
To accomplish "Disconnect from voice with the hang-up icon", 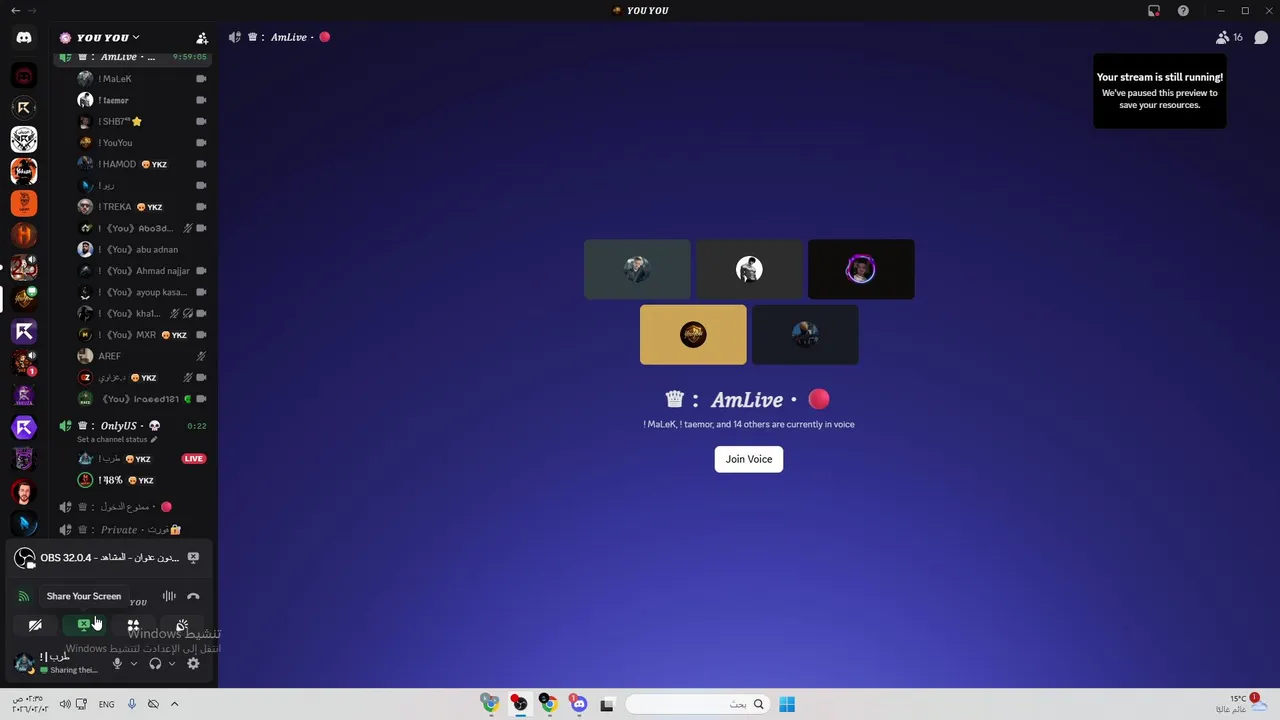I will (x=193, y=596).
